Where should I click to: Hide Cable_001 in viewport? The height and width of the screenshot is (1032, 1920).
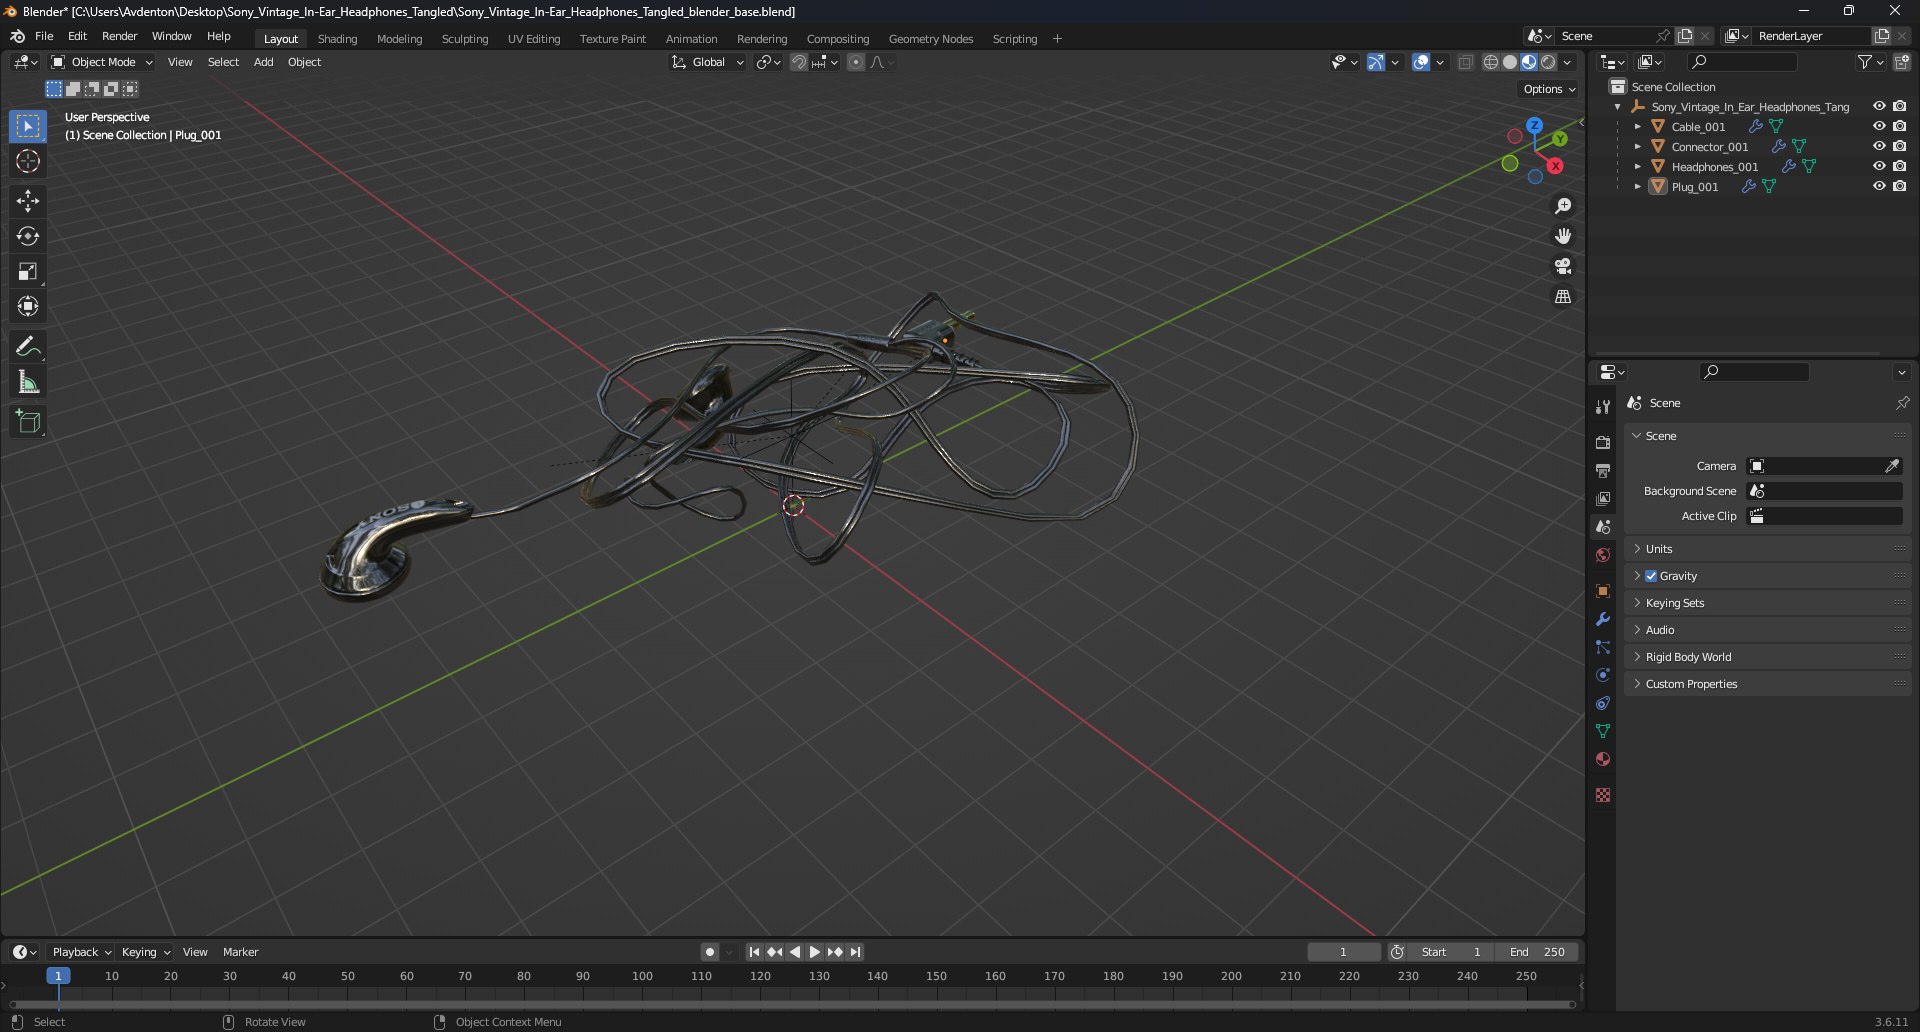coord(1879,127)
